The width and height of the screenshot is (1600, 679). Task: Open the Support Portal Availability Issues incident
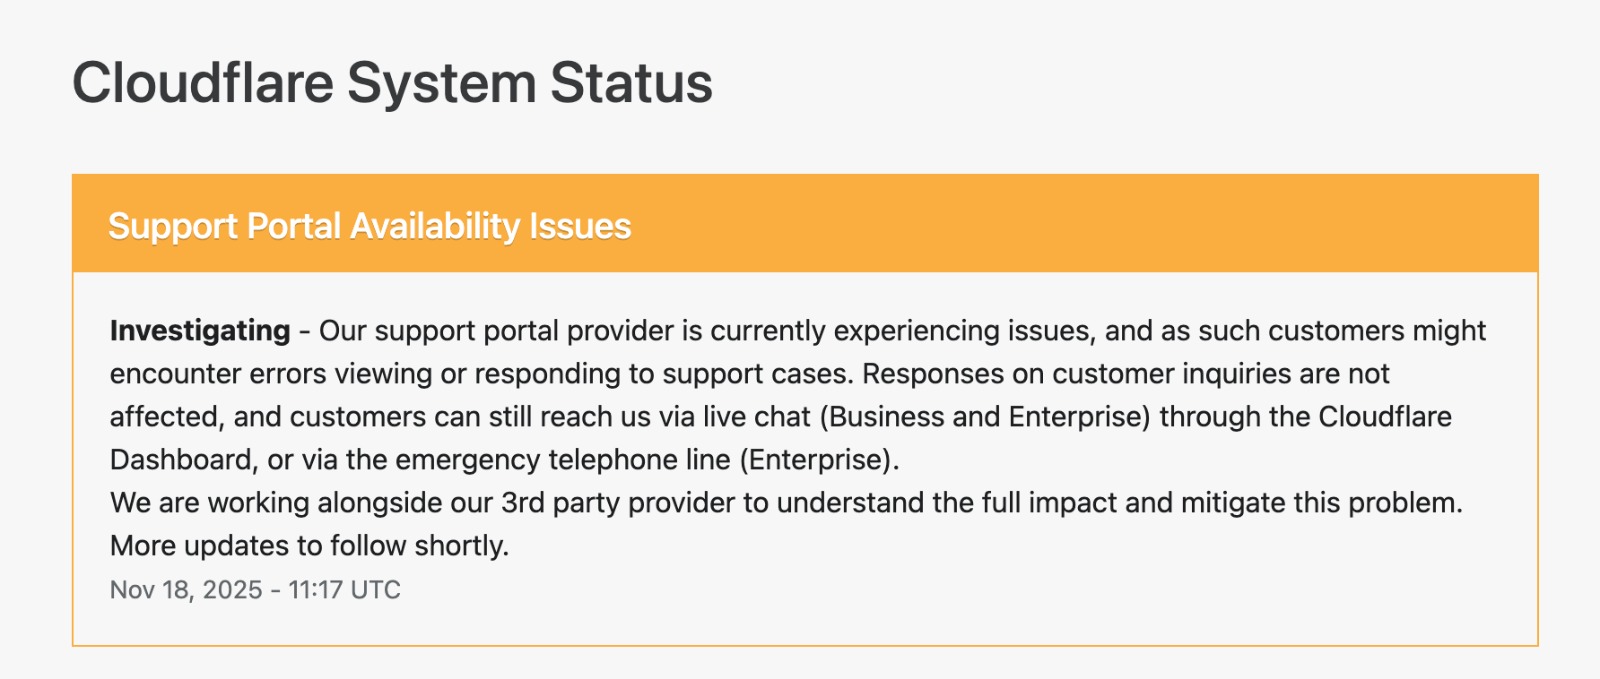[x=369, y=226]
